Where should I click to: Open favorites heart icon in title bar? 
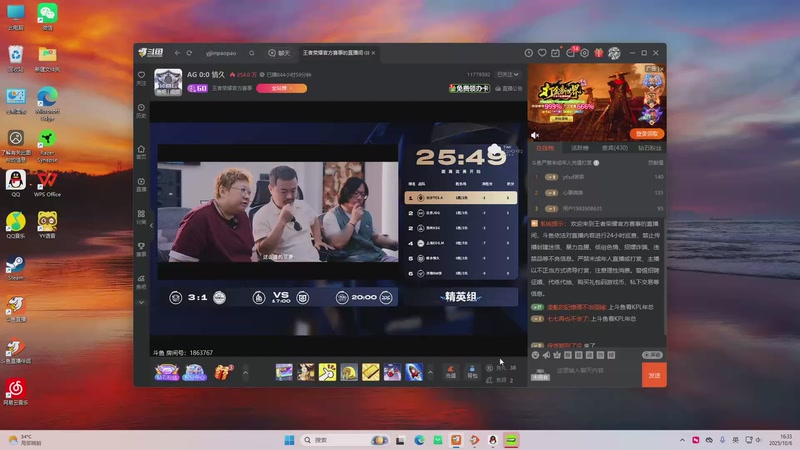[x=542, y=53]
